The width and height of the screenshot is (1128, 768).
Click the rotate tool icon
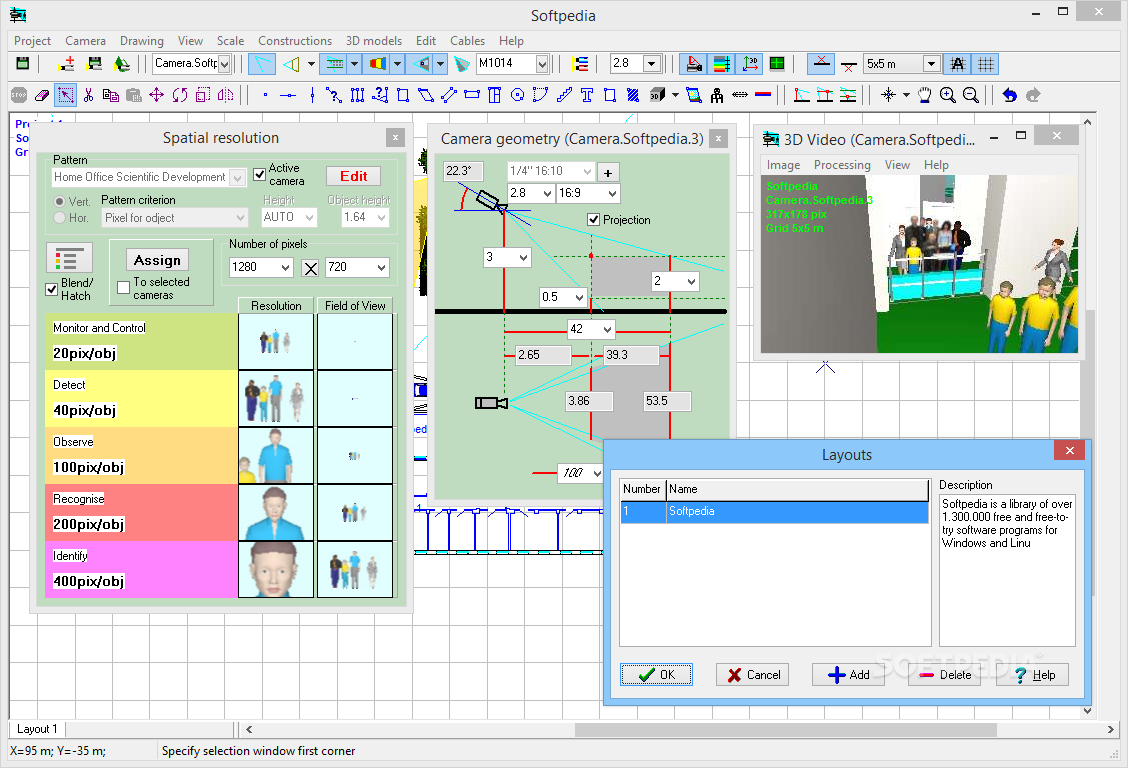click(180, 95)
